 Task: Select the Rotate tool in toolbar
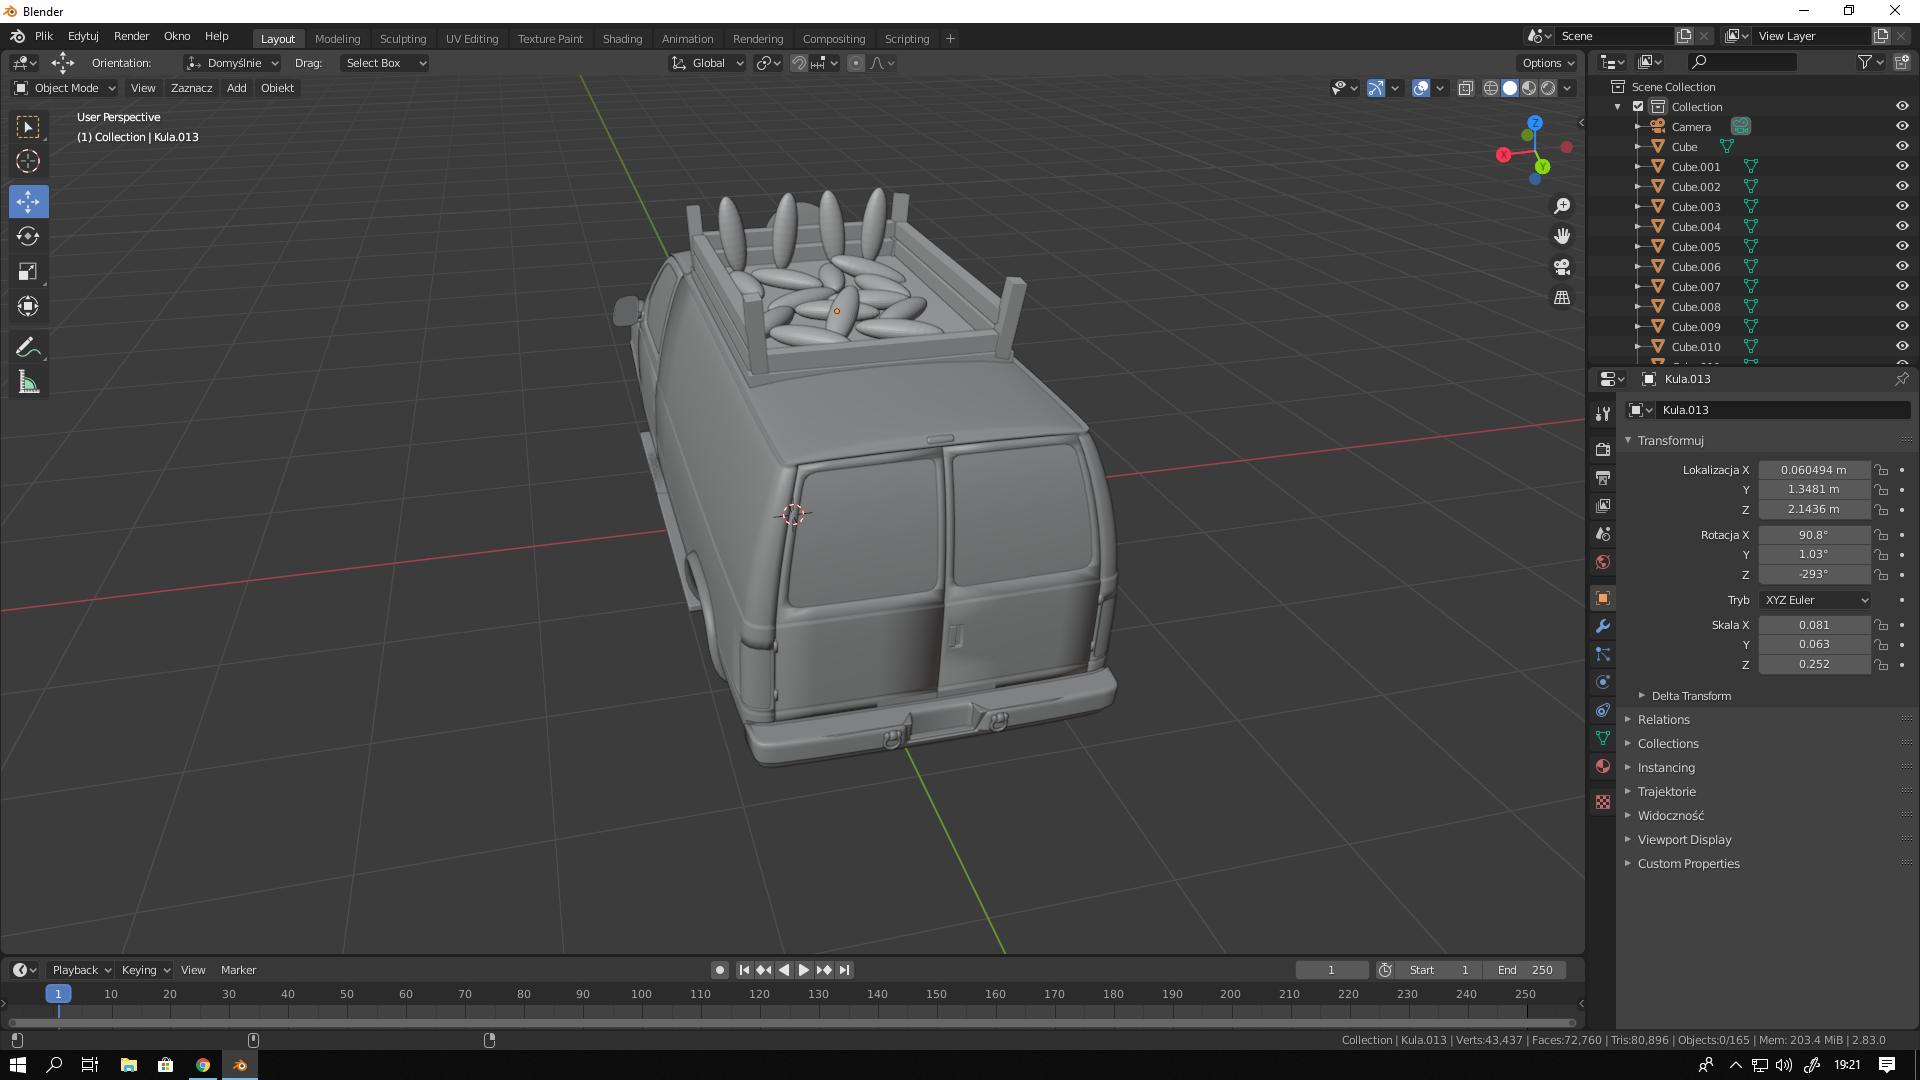click(28, 236)
